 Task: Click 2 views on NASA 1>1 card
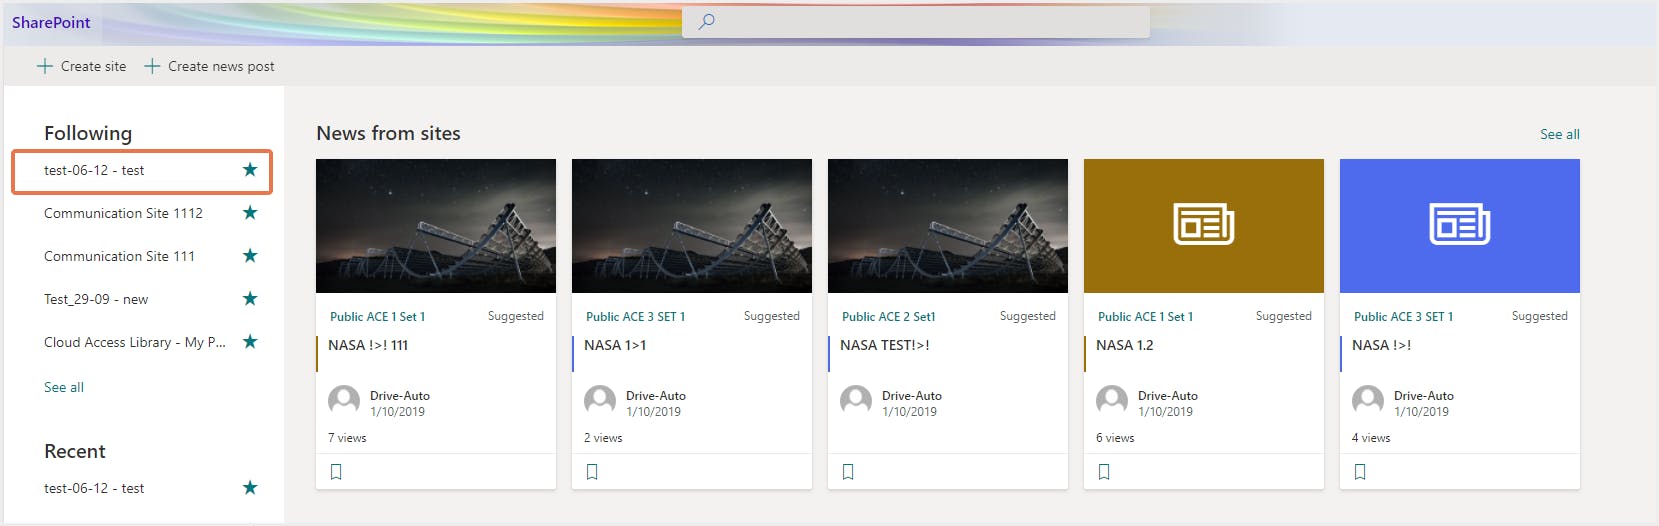603,438
